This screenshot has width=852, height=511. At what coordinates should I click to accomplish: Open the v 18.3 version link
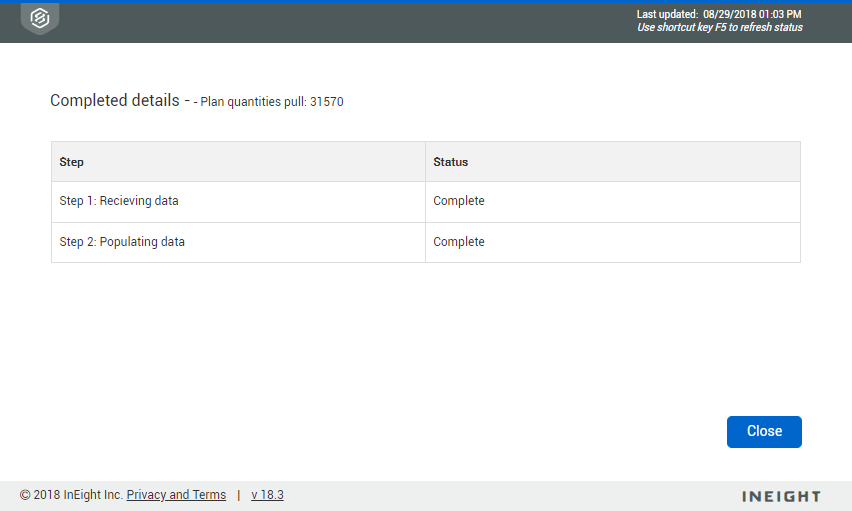[x=267, y=495]
